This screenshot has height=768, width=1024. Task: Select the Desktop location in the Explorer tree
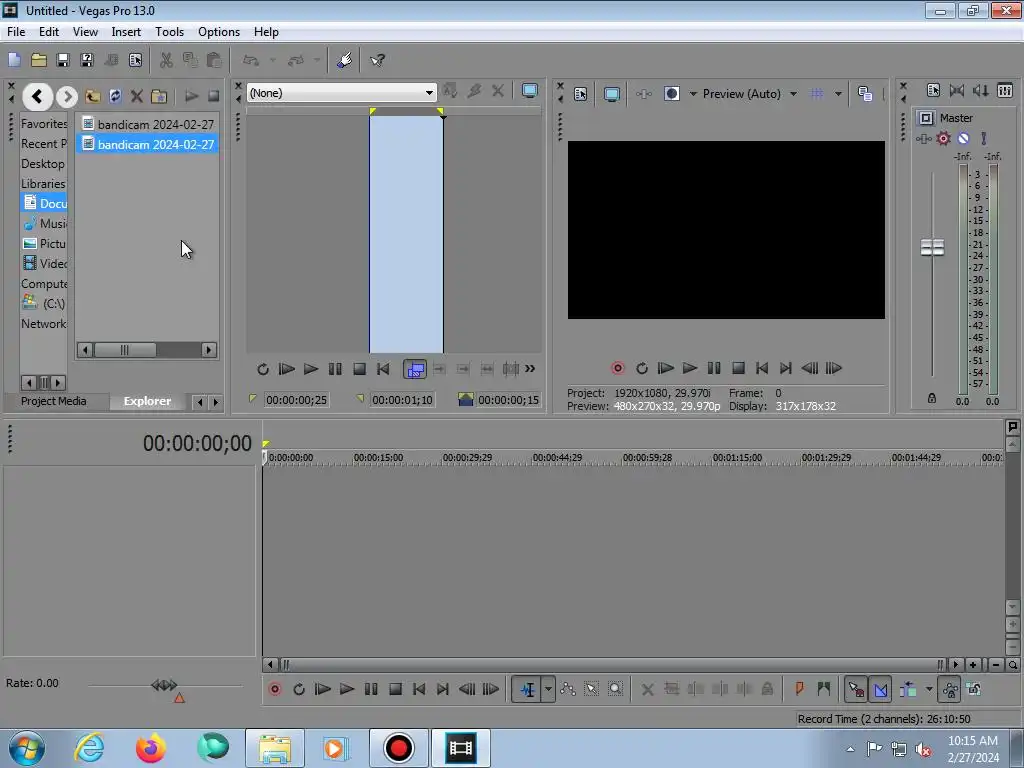pos(42,164)
